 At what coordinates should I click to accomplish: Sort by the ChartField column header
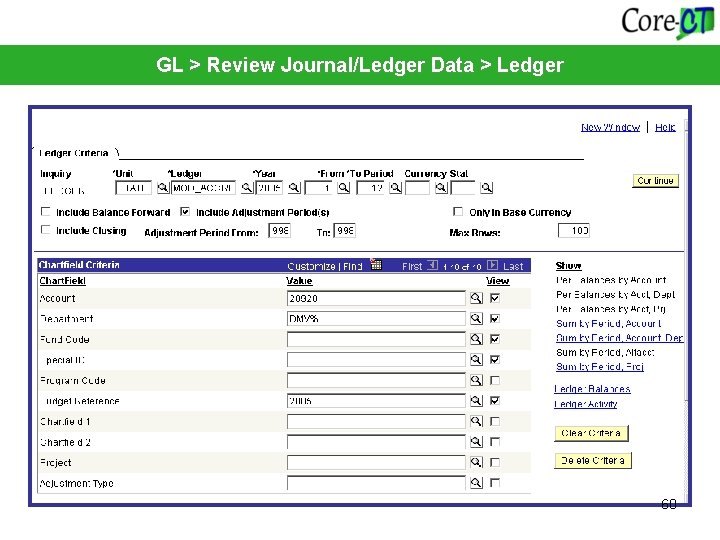(x=62, y=281)
